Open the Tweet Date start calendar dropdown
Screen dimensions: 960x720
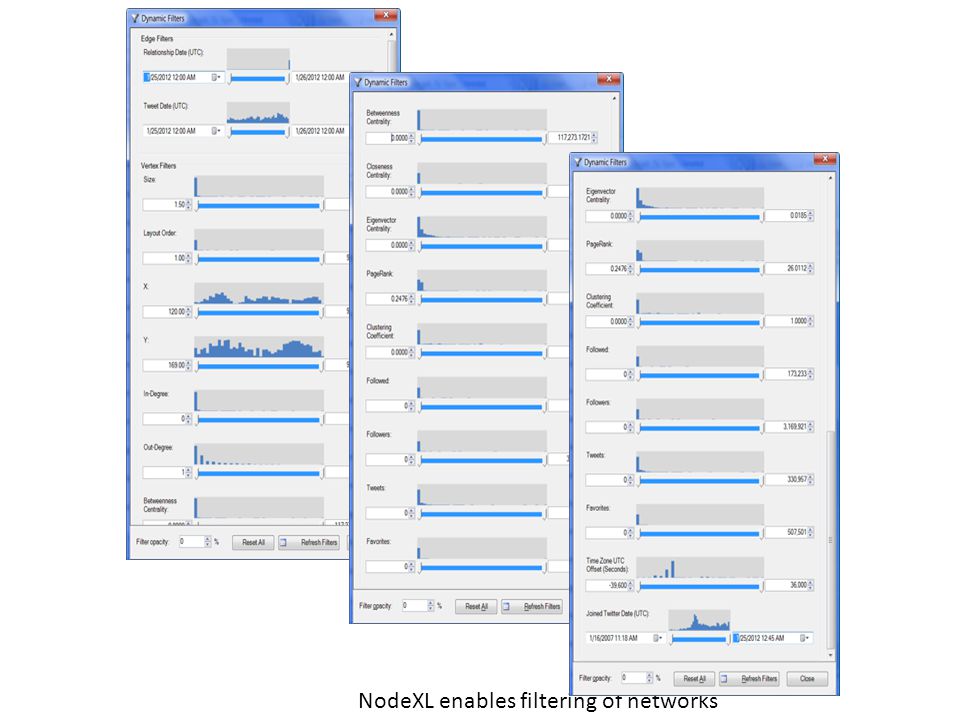tap(216, 130)
